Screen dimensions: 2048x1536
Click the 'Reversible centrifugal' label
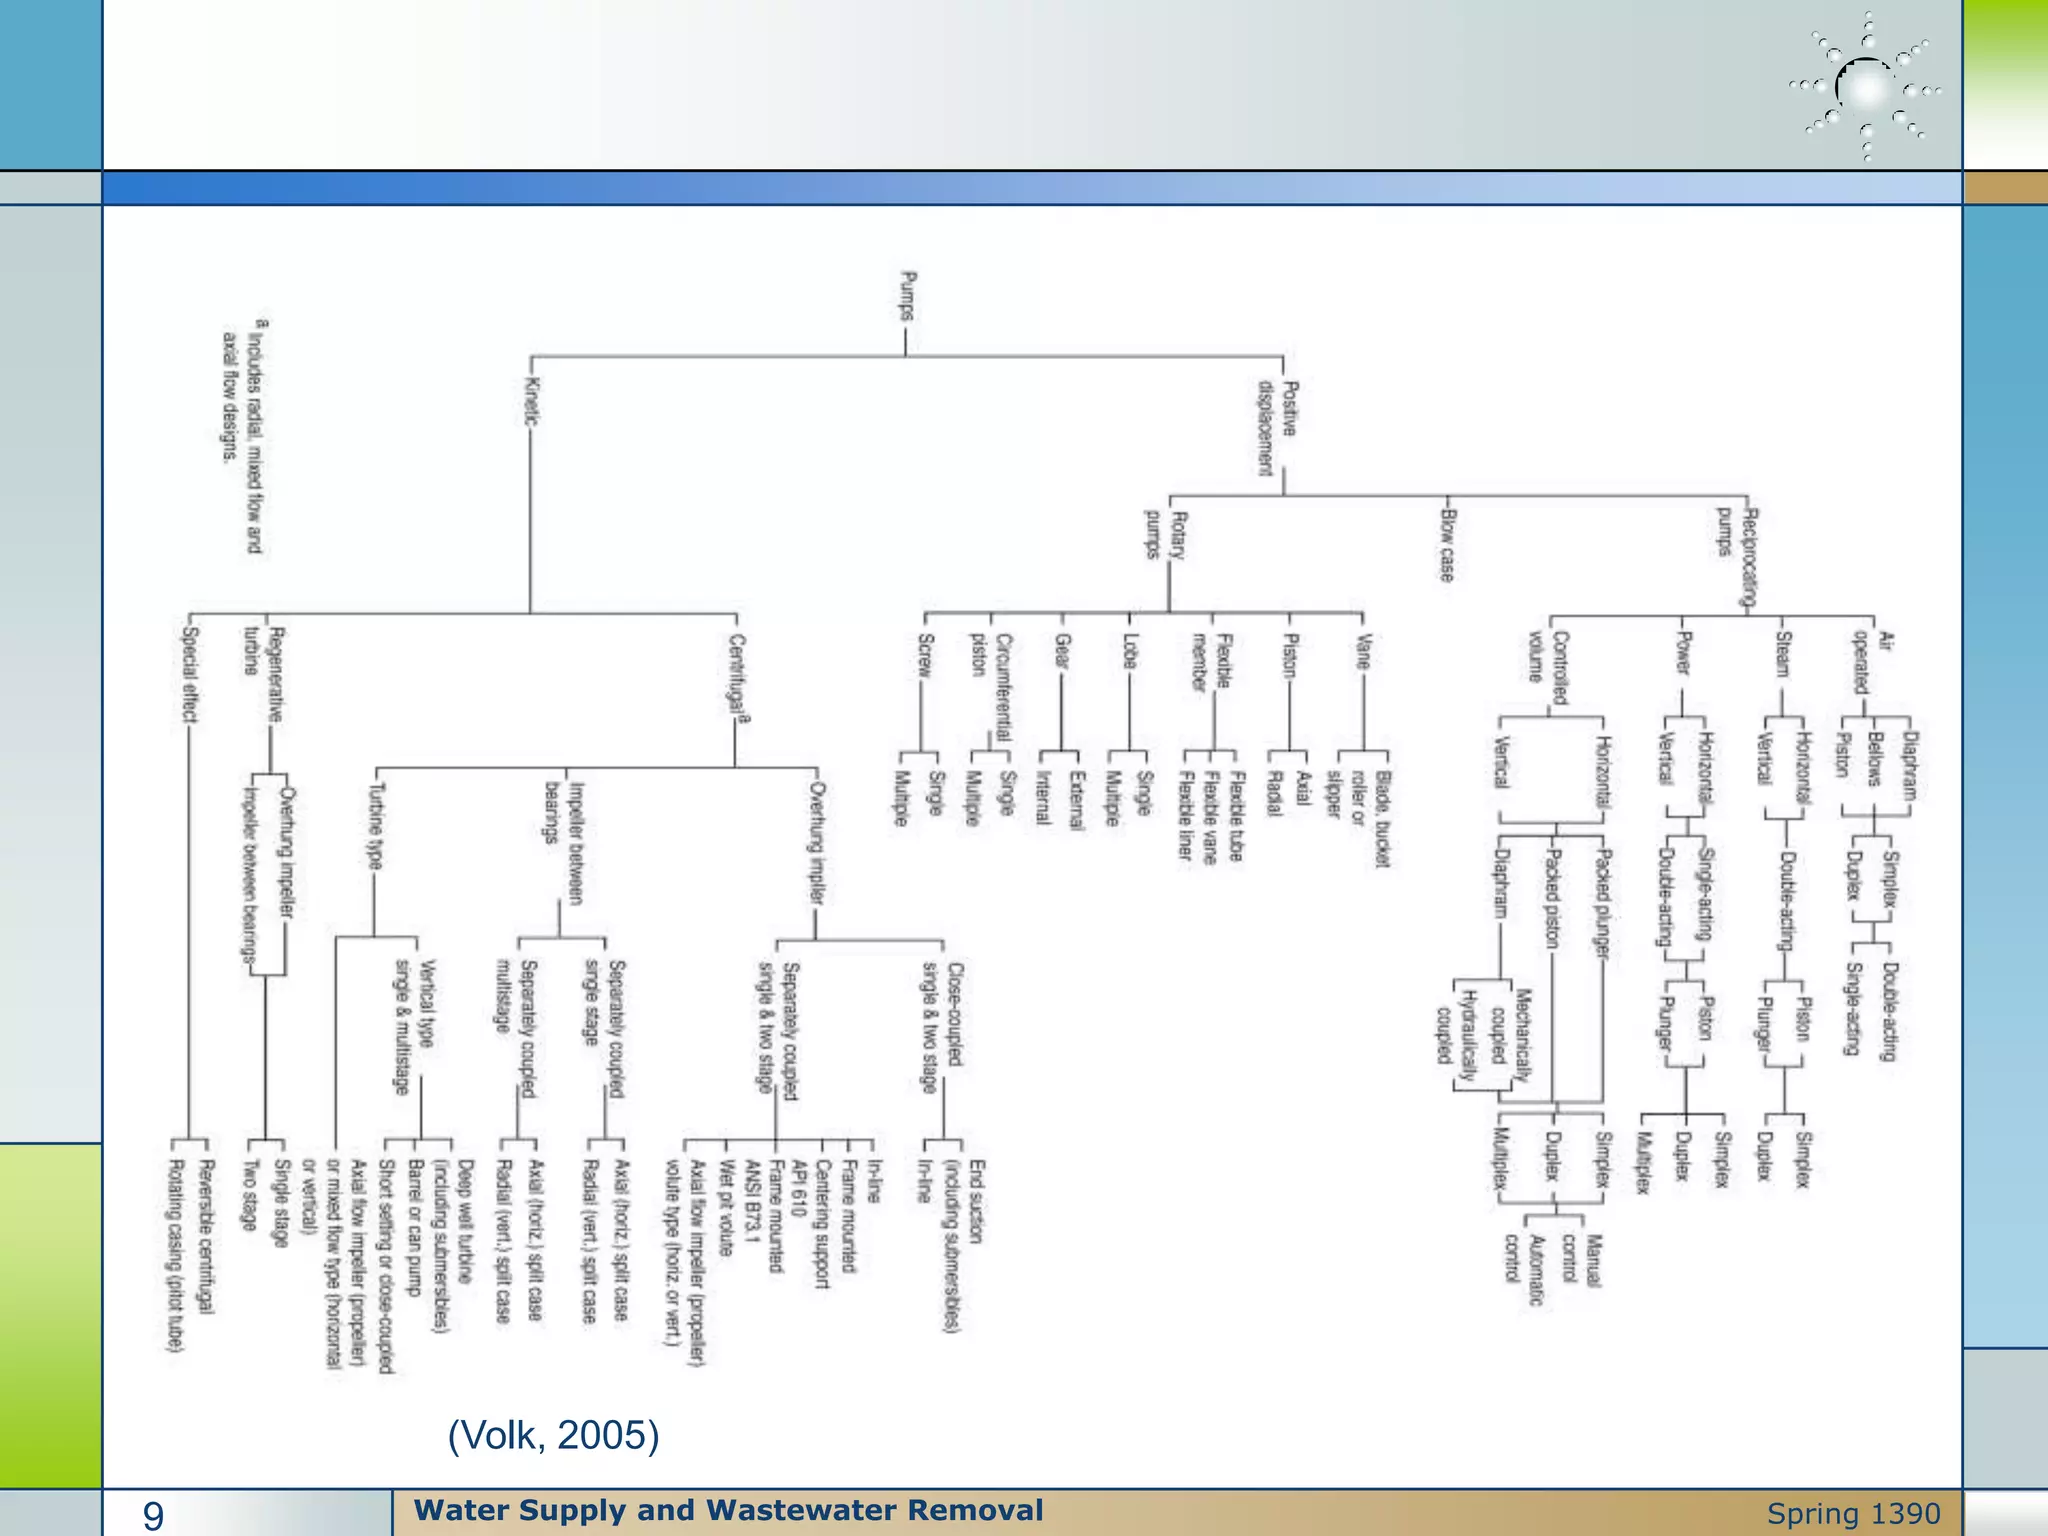pos(206,1236)
